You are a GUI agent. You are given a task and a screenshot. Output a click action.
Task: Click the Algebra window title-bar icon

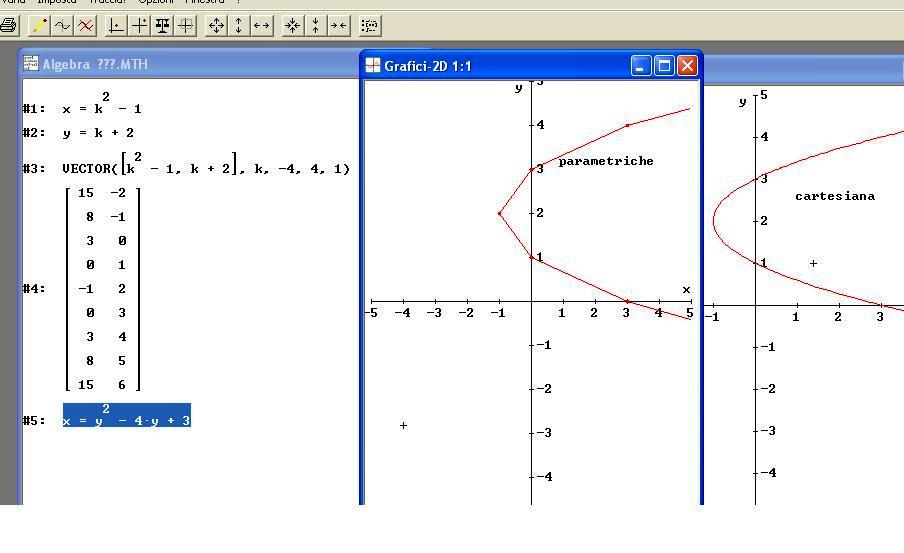(x=31, y=63)
